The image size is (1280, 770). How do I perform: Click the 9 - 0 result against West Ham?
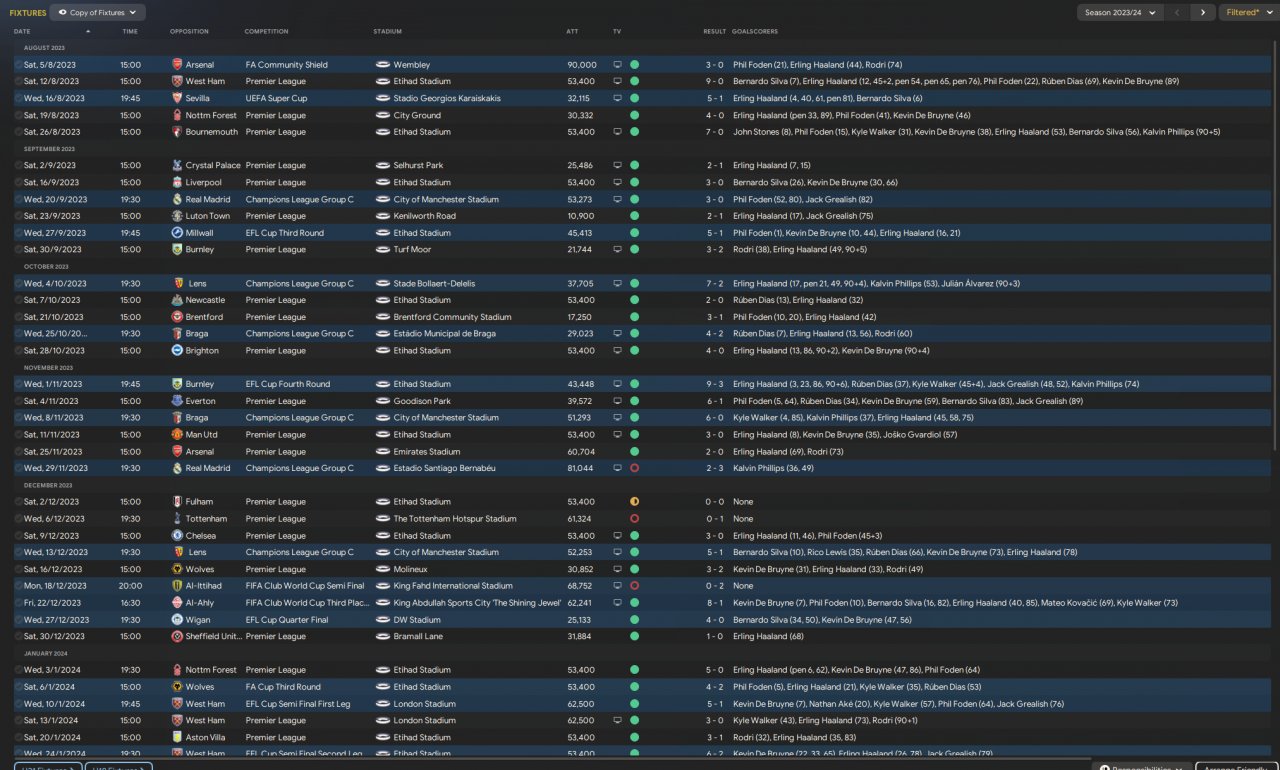714,82
